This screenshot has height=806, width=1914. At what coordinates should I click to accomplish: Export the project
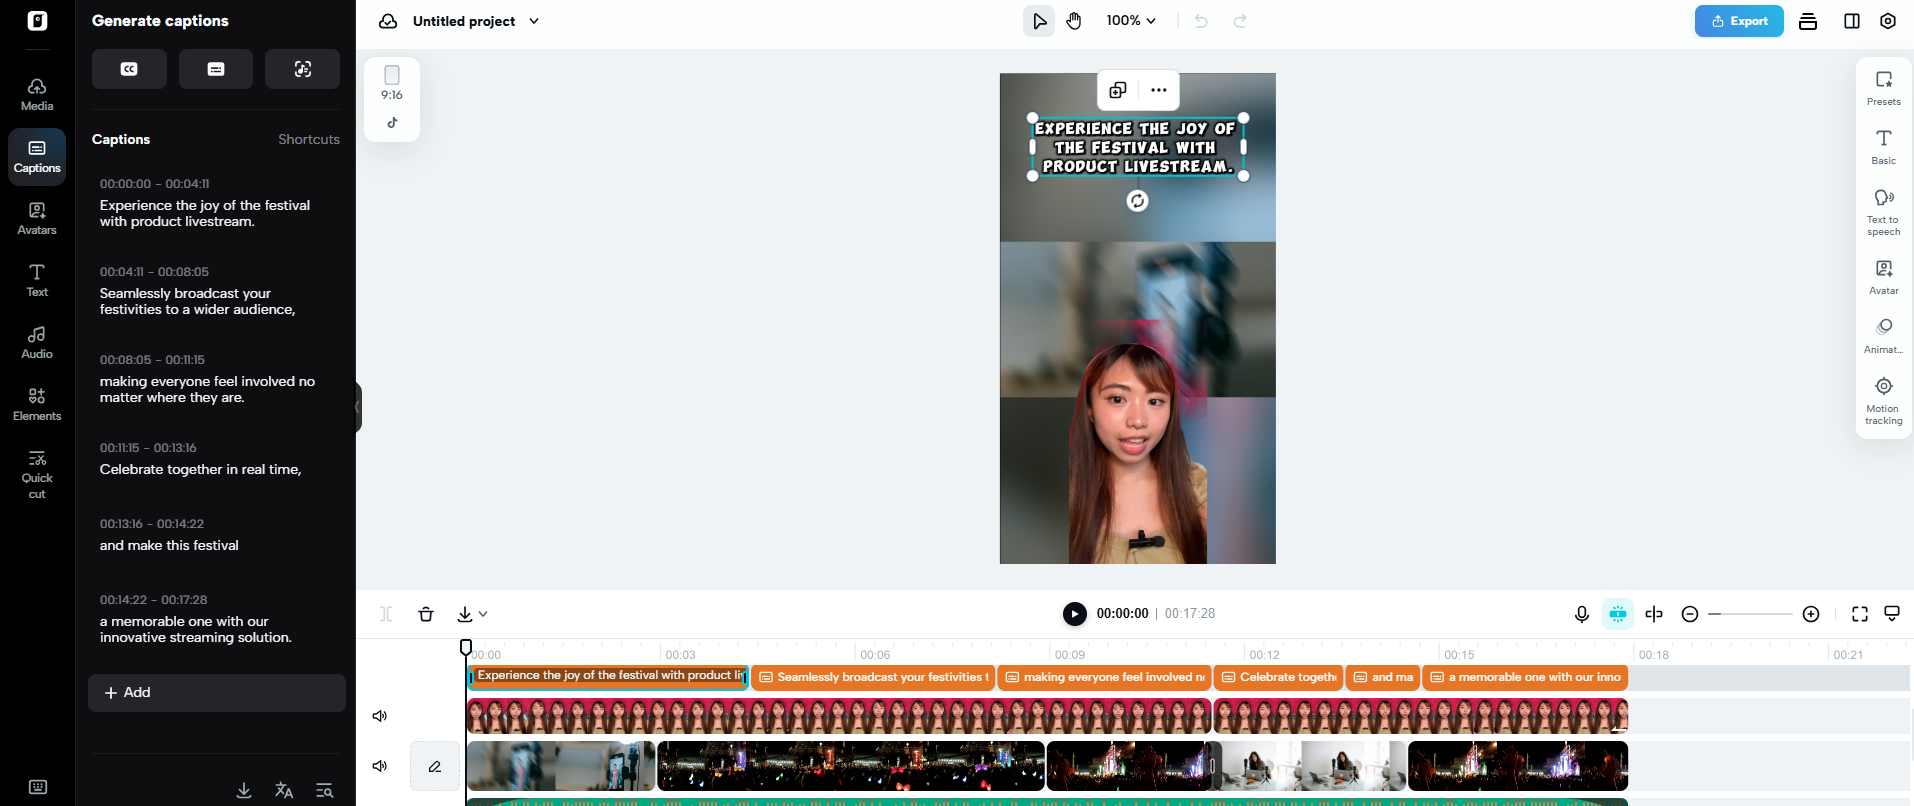pos(1739,21)
